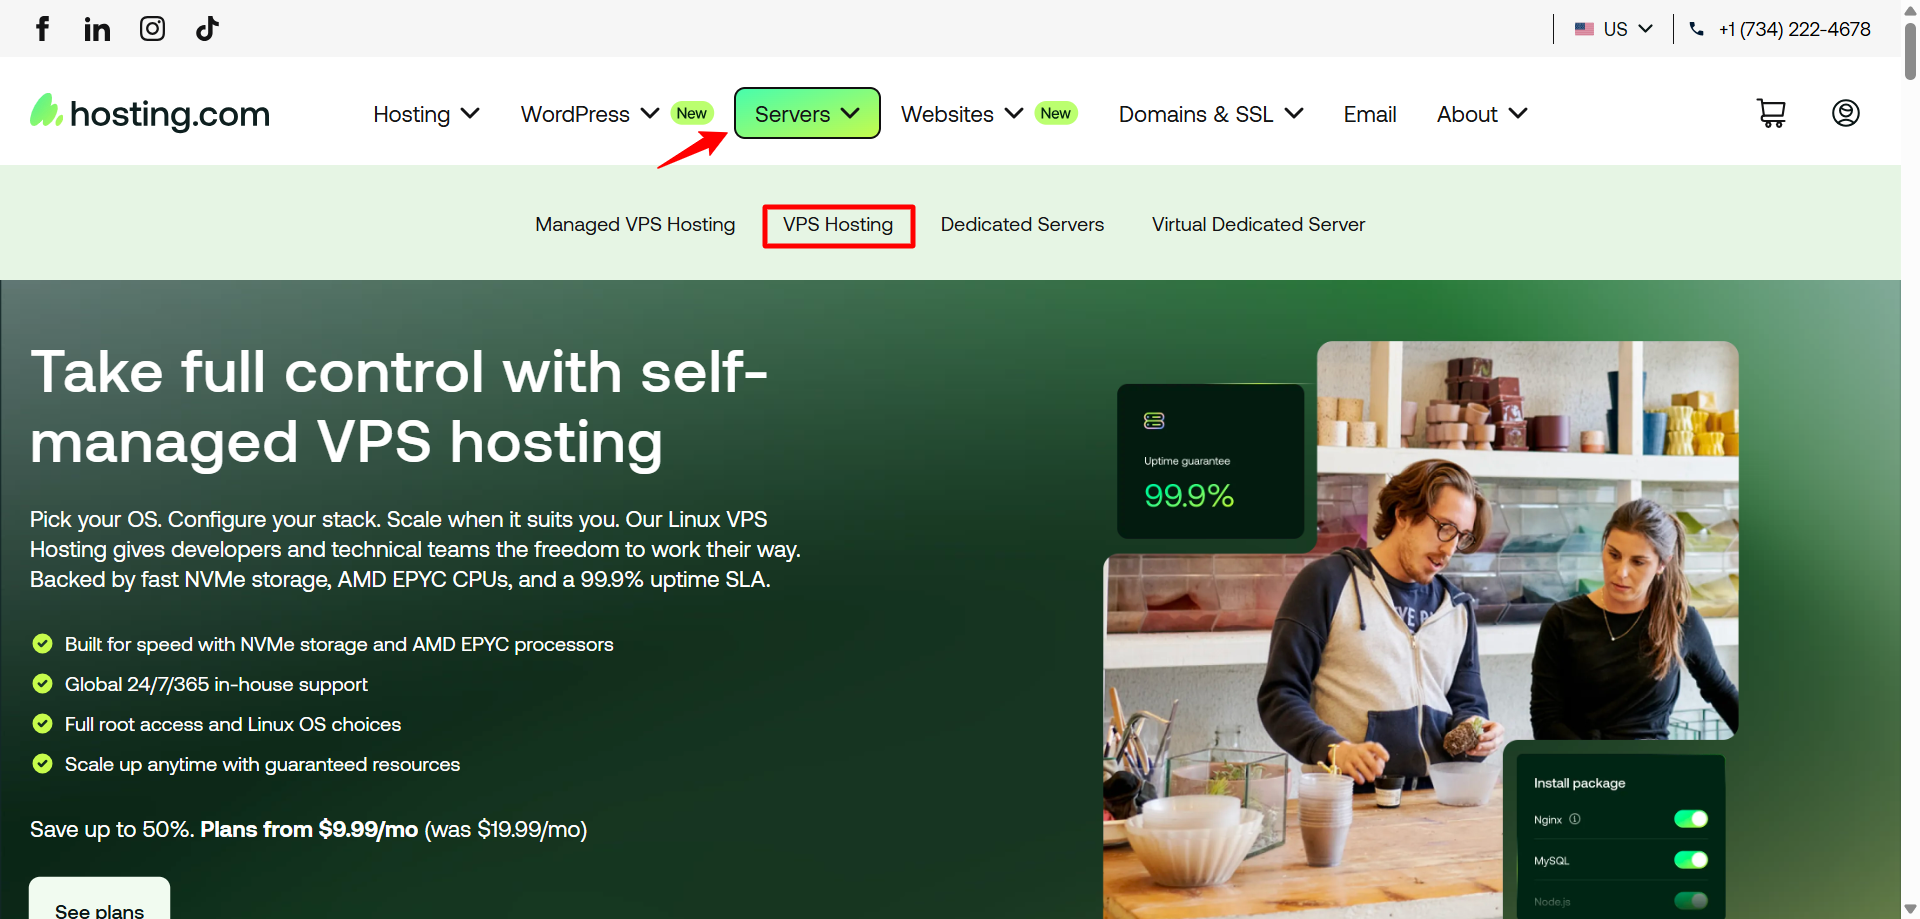
Task: Click the main VPS hosting headline
Action: tap(399, 406)
